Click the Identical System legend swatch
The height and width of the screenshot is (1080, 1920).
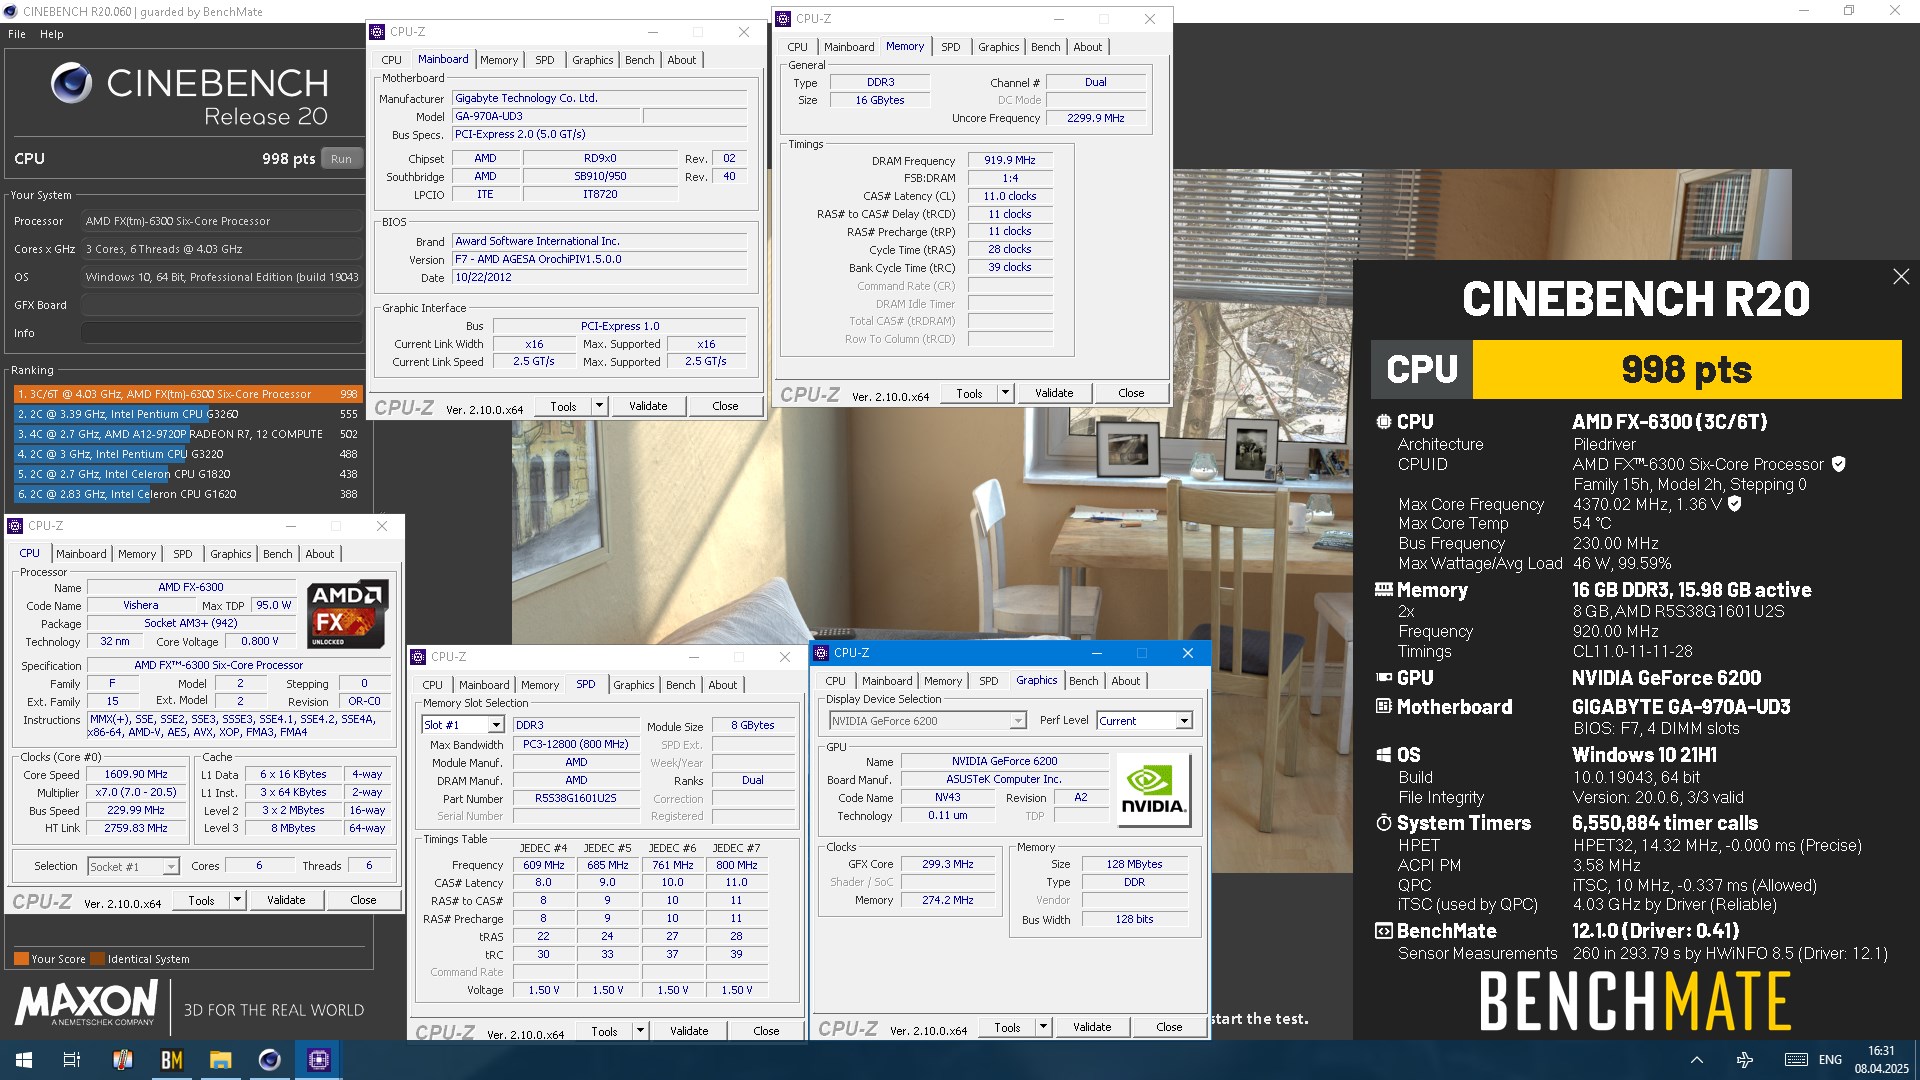coord(98,959)
